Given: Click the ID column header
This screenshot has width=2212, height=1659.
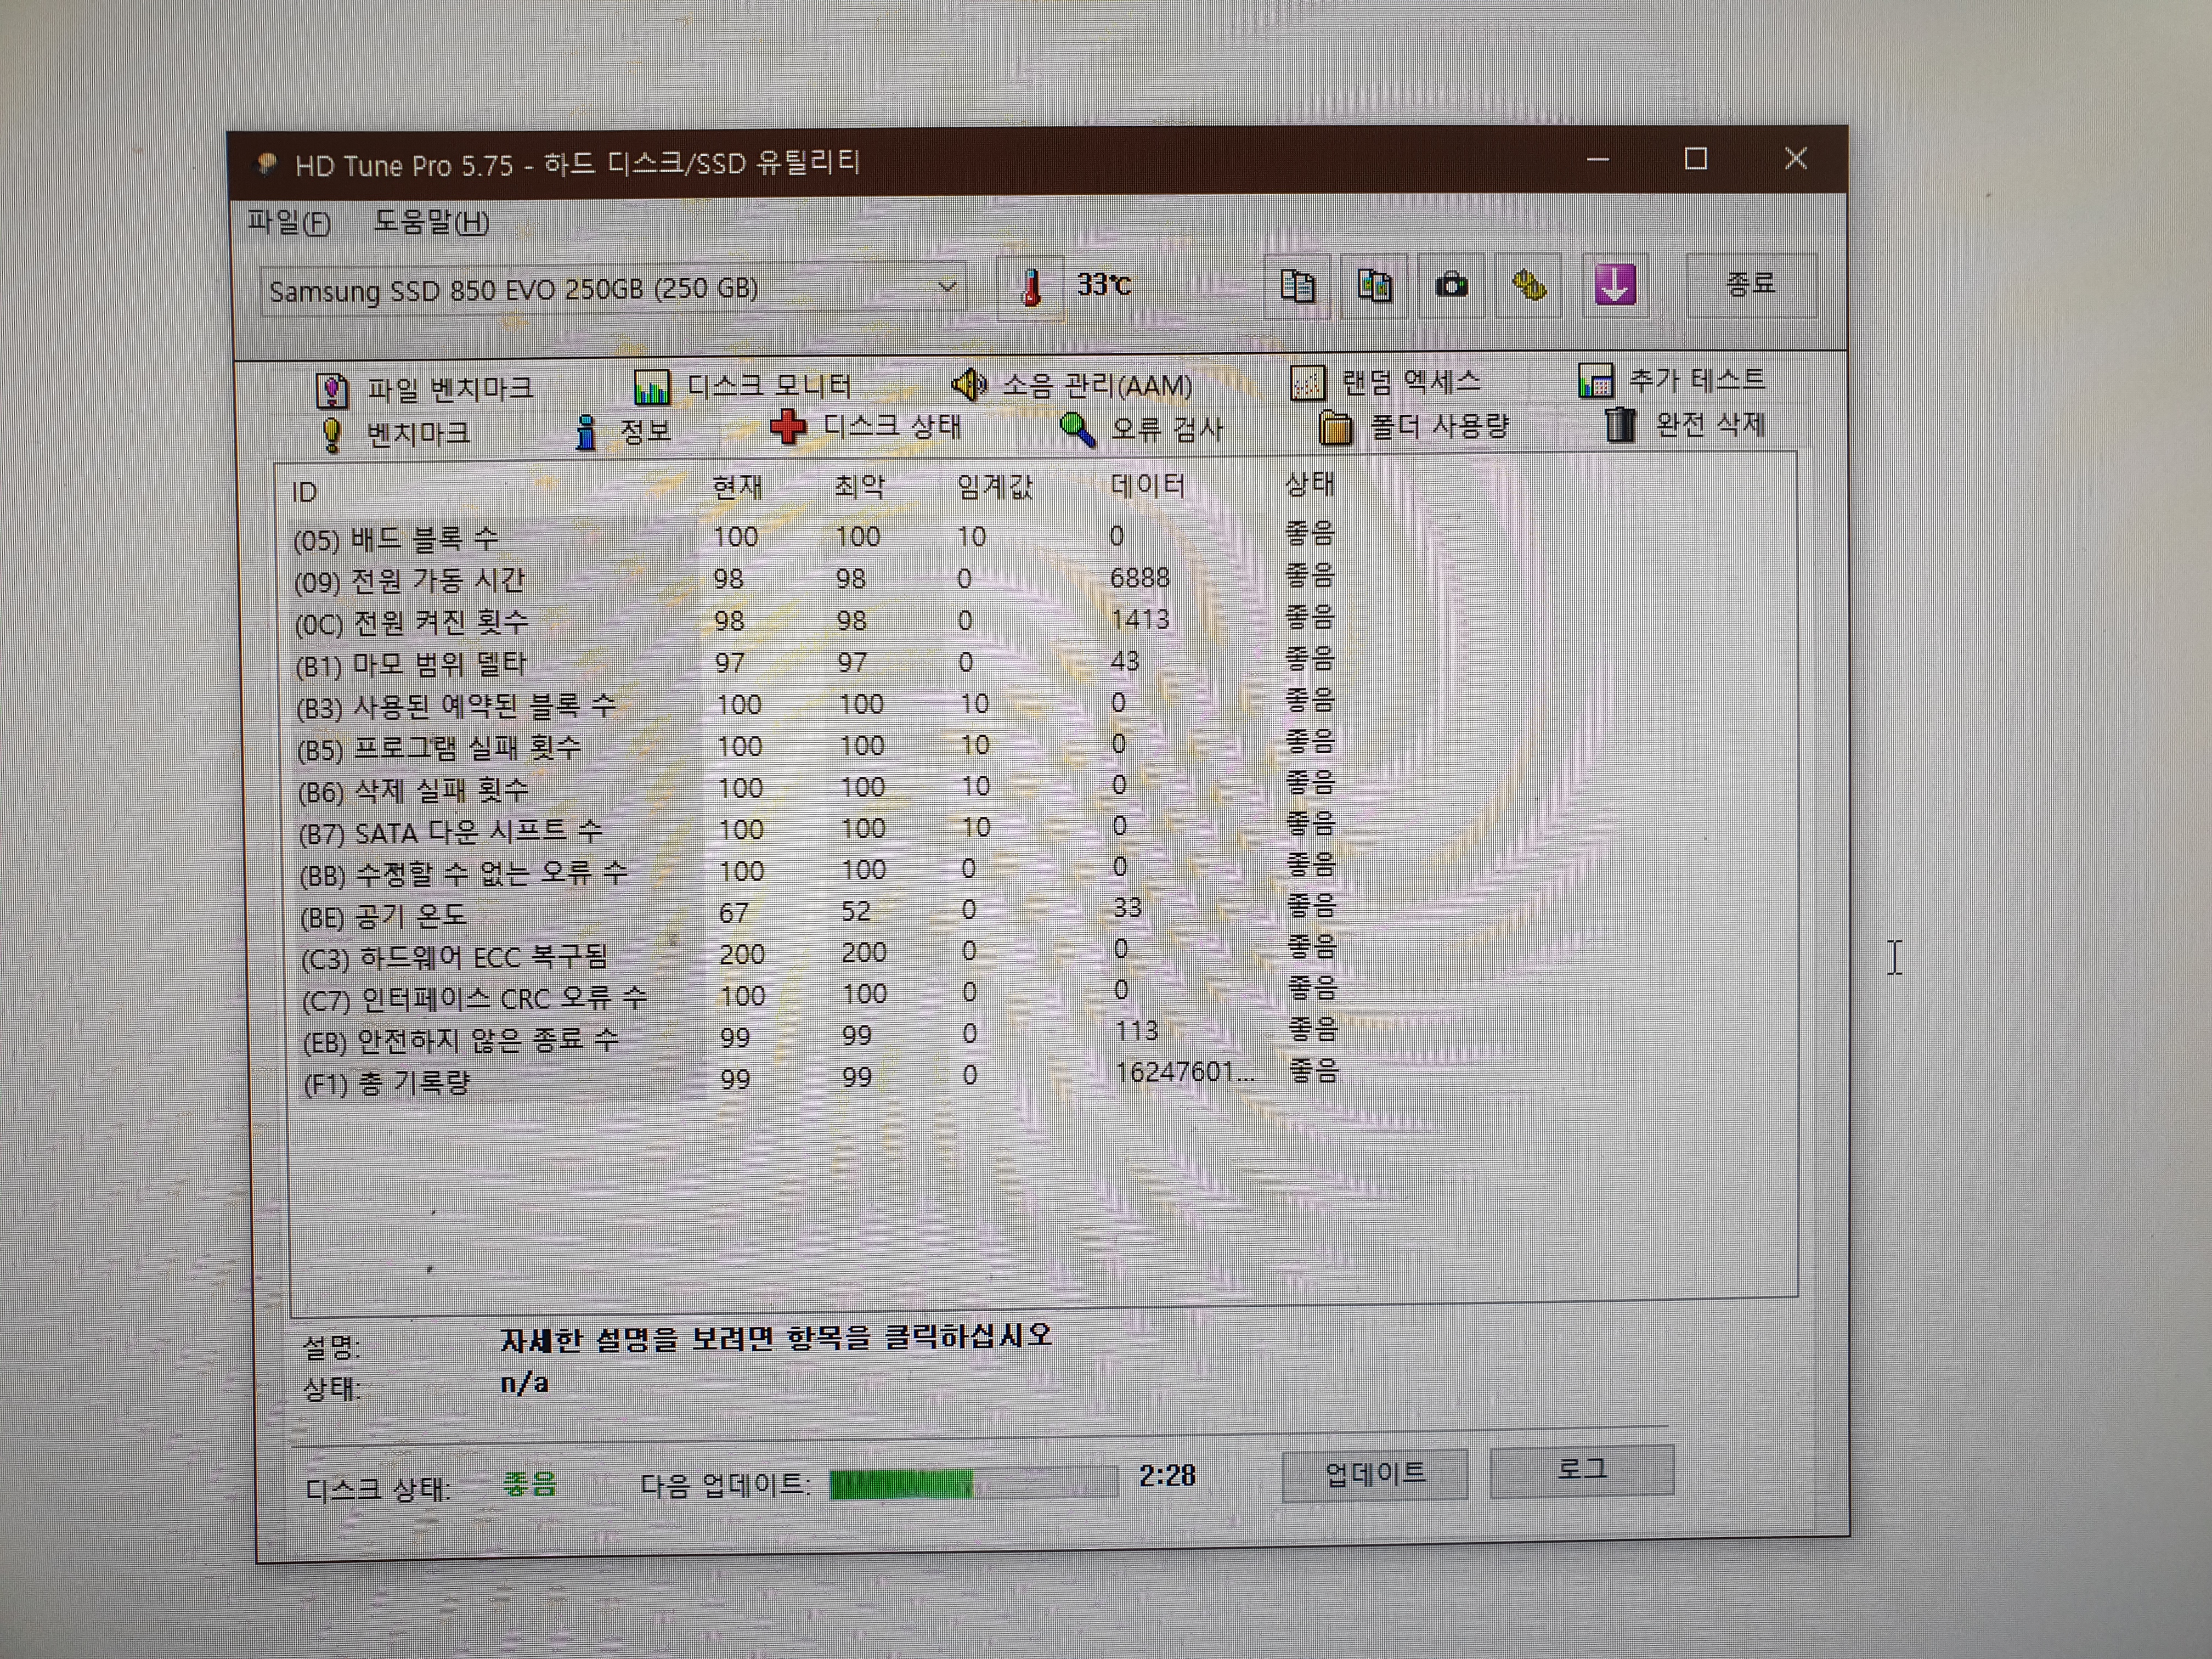Looking at the screenshot, I should pos(304,493).
